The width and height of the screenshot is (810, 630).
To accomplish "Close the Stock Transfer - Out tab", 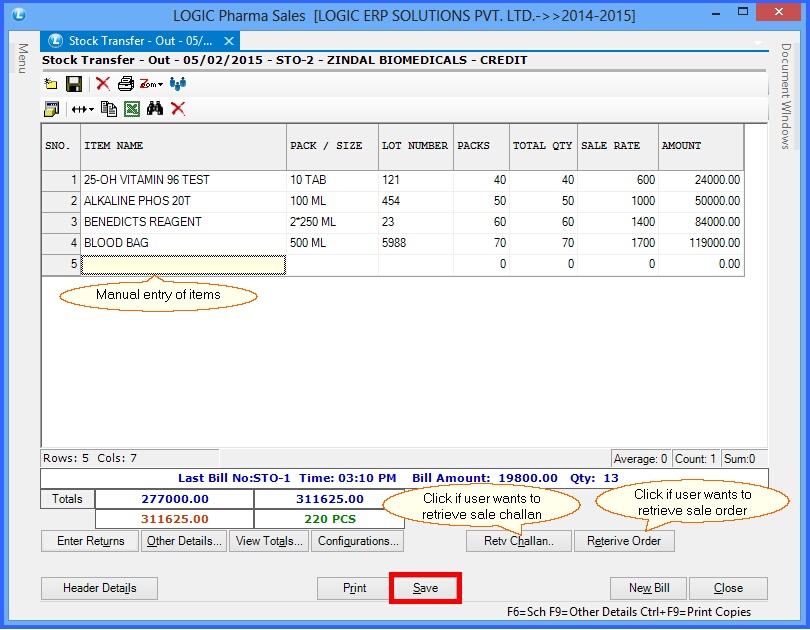I will (x=229, y=41).
